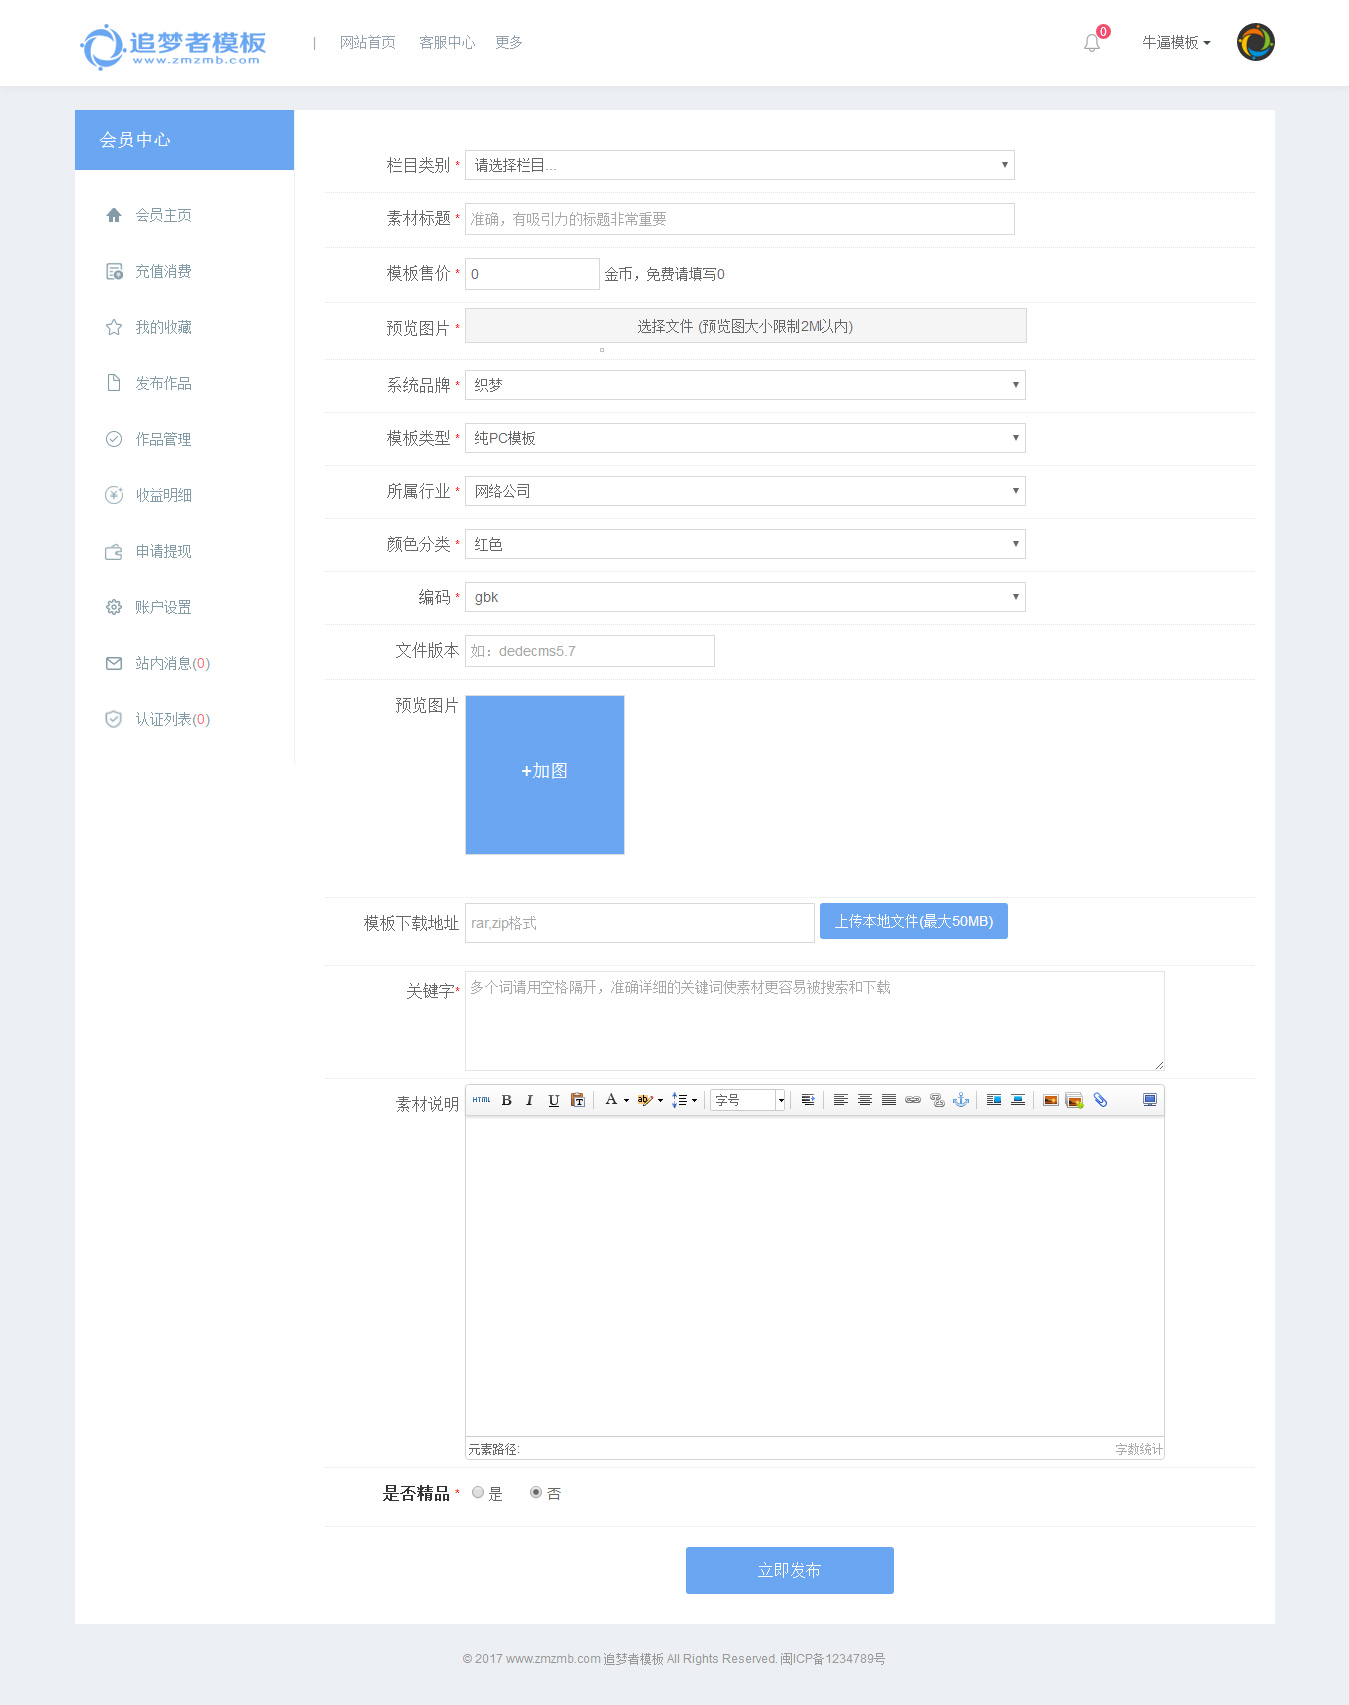Open the 栏目类别 category dropdown
The image size is (1349, 1705).
tap(739, 165)
